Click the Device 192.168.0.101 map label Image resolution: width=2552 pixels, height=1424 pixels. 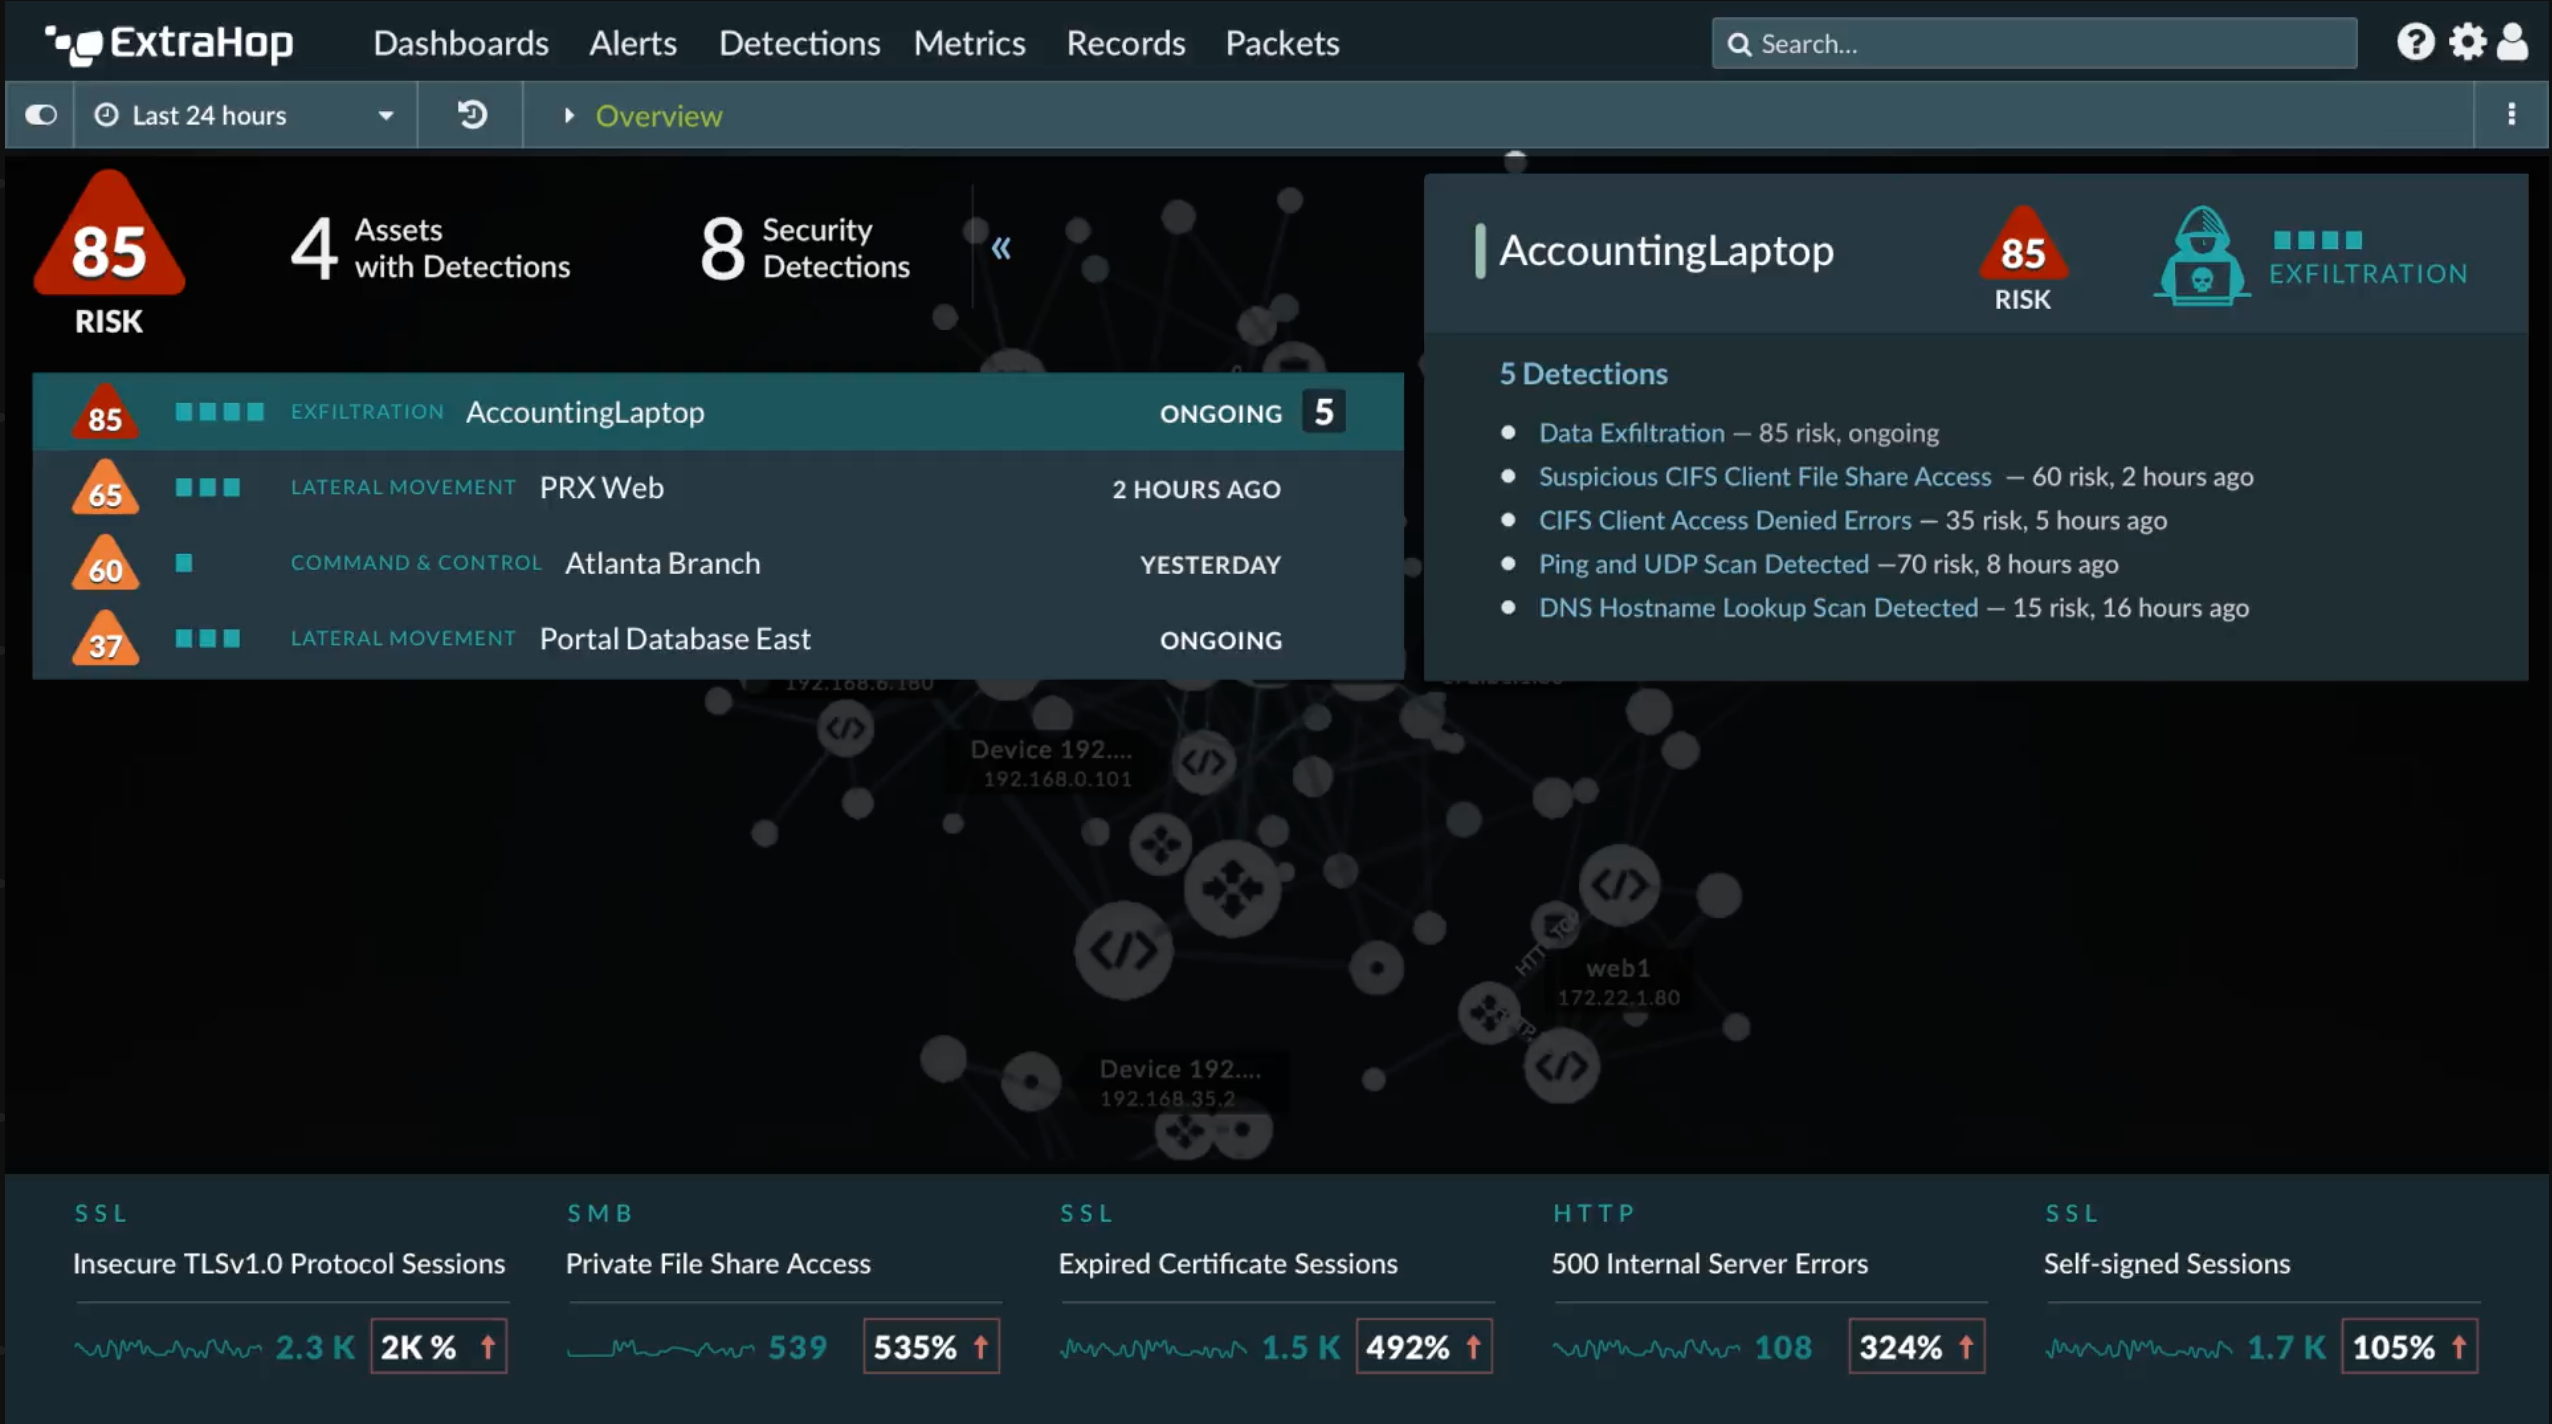(1053, 763)
